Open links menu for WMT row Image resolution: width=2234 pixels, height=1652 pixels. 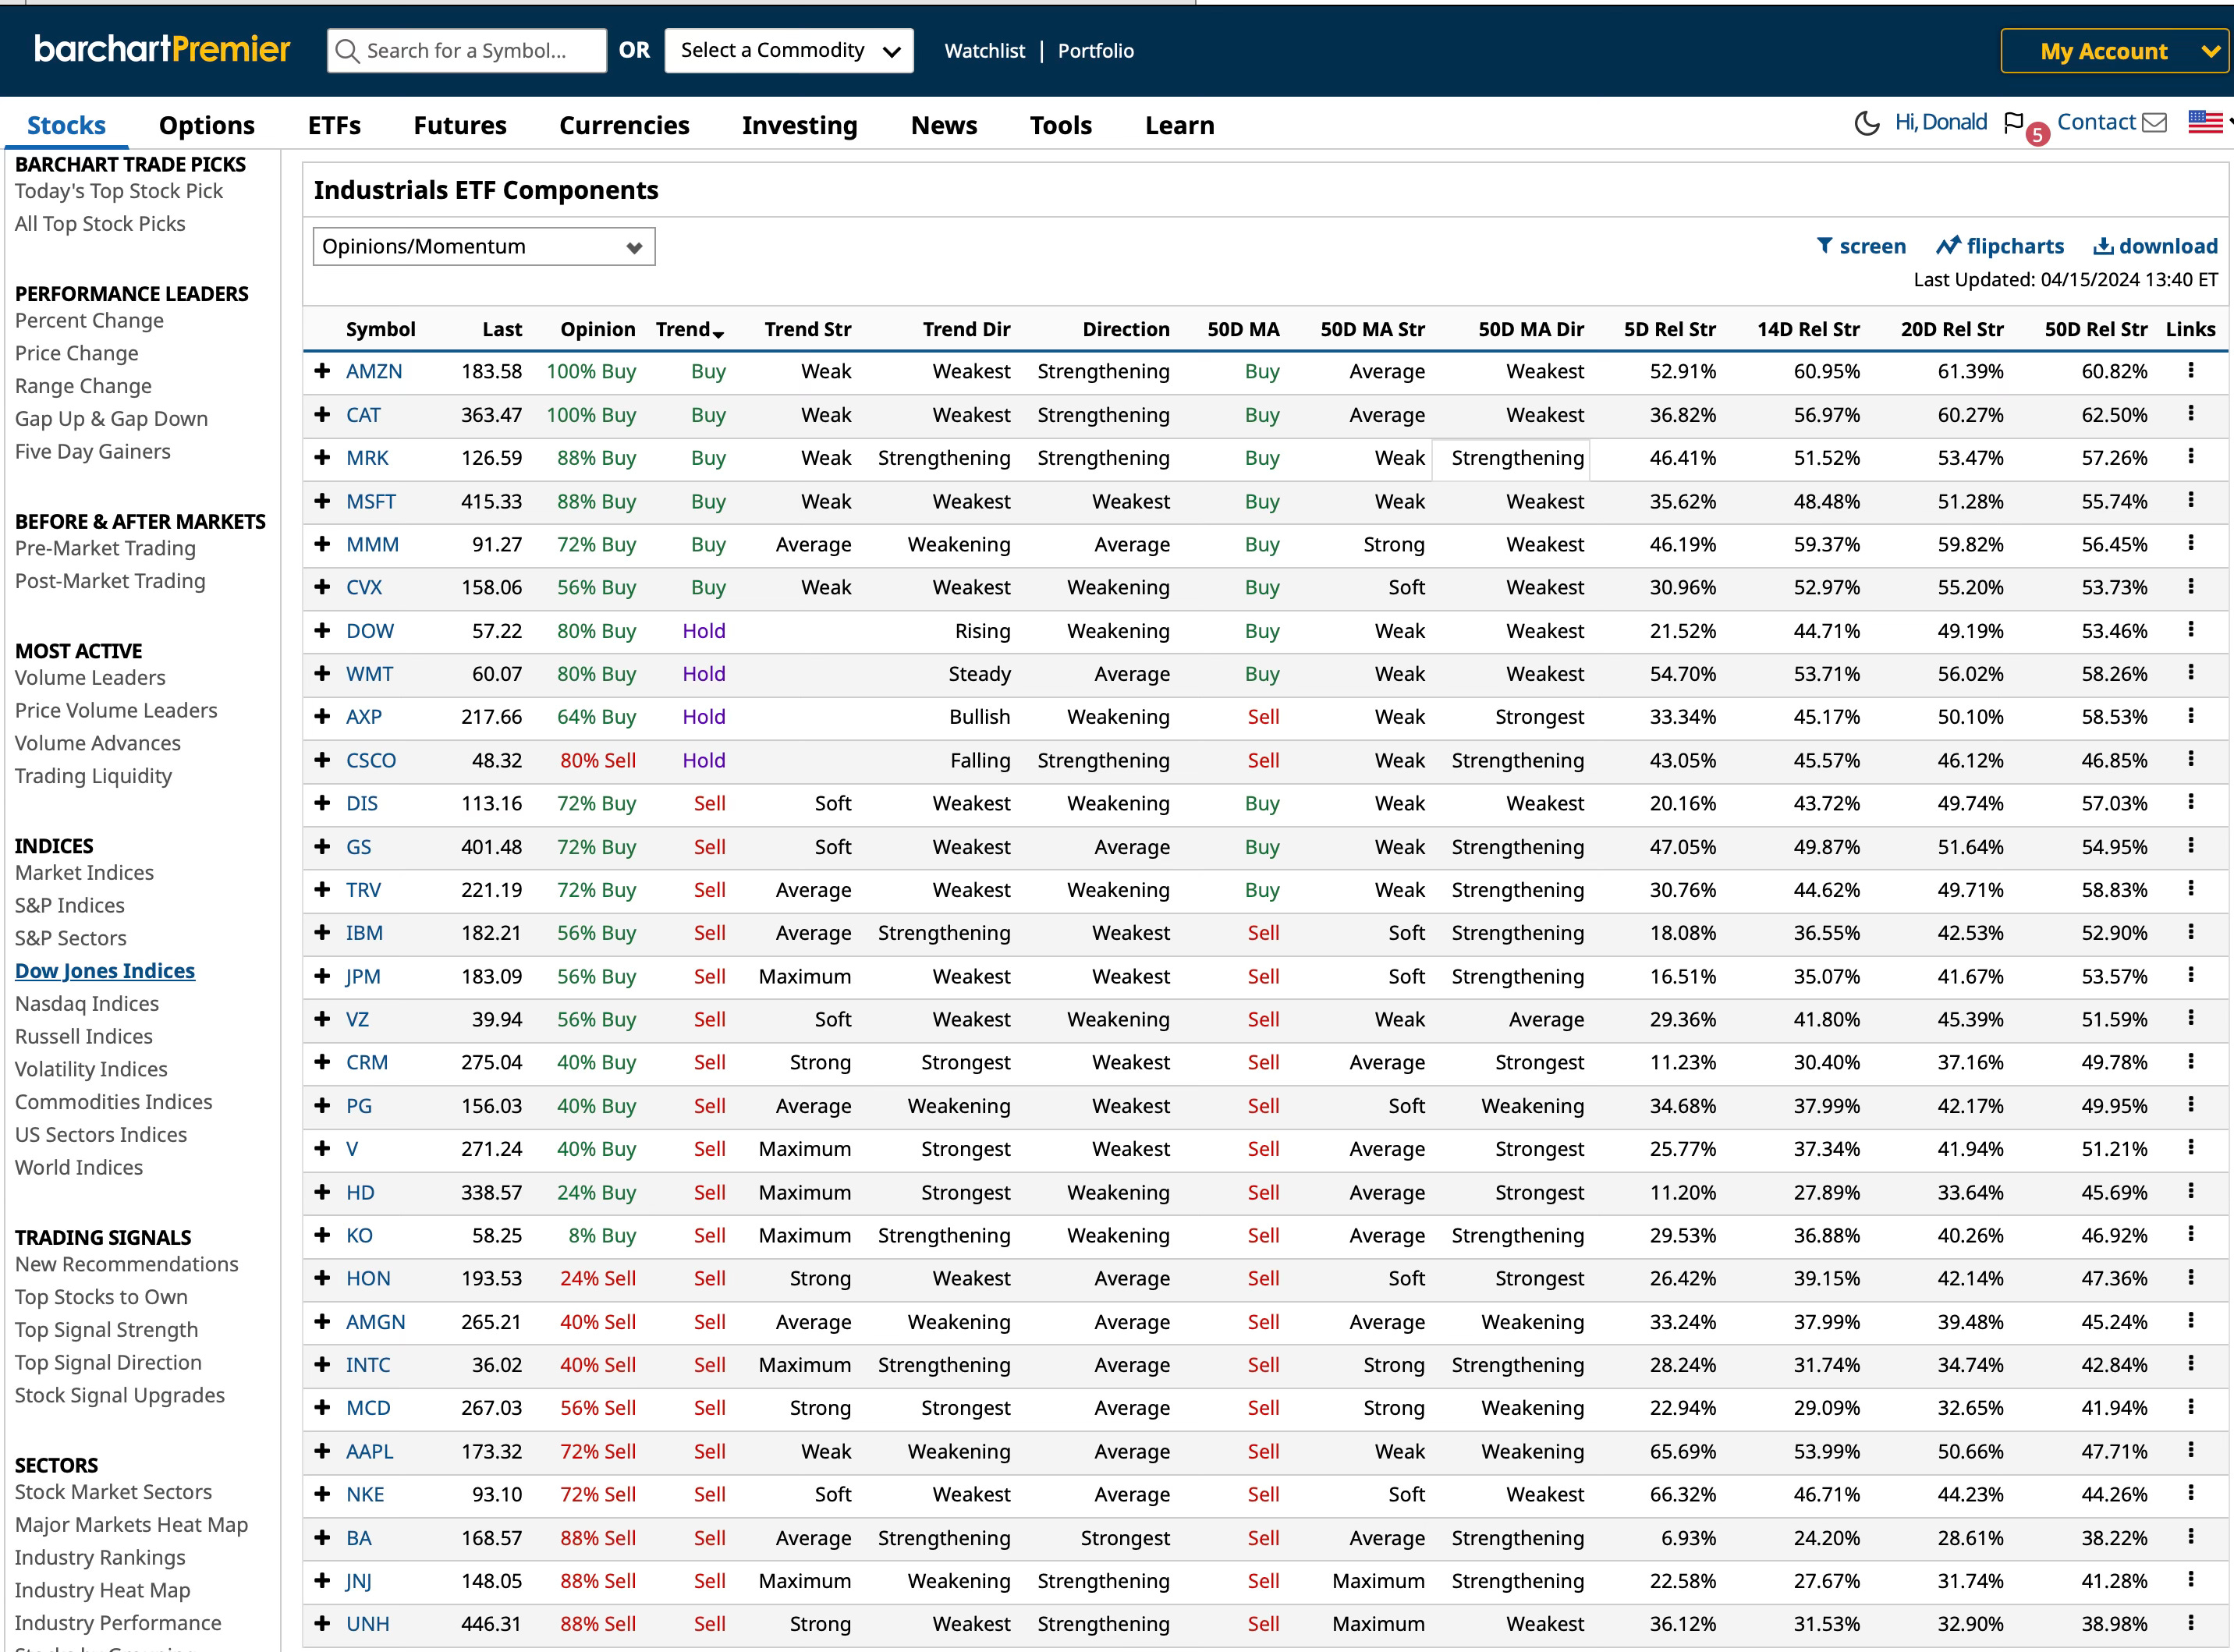click(x=2191, y=673)
